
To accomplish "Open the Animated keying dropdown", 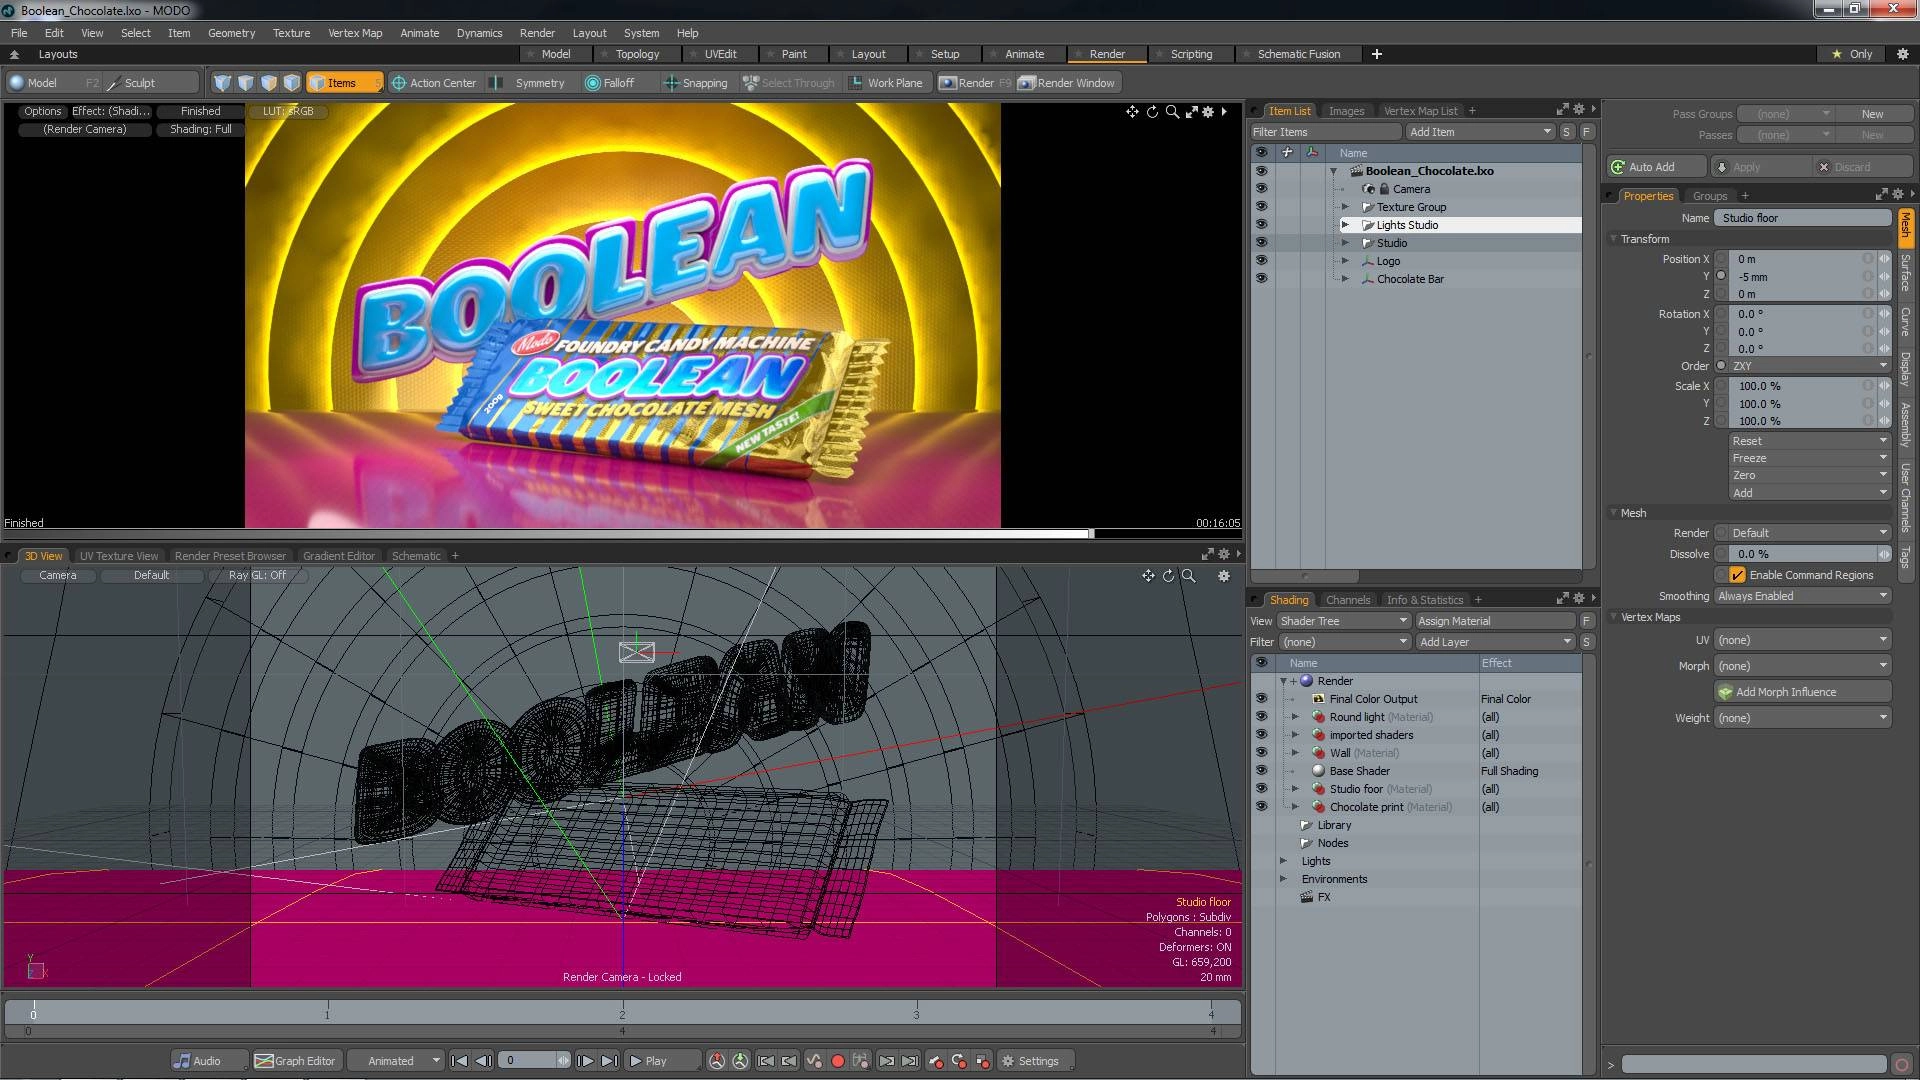I will click(x=396, y=1061).
